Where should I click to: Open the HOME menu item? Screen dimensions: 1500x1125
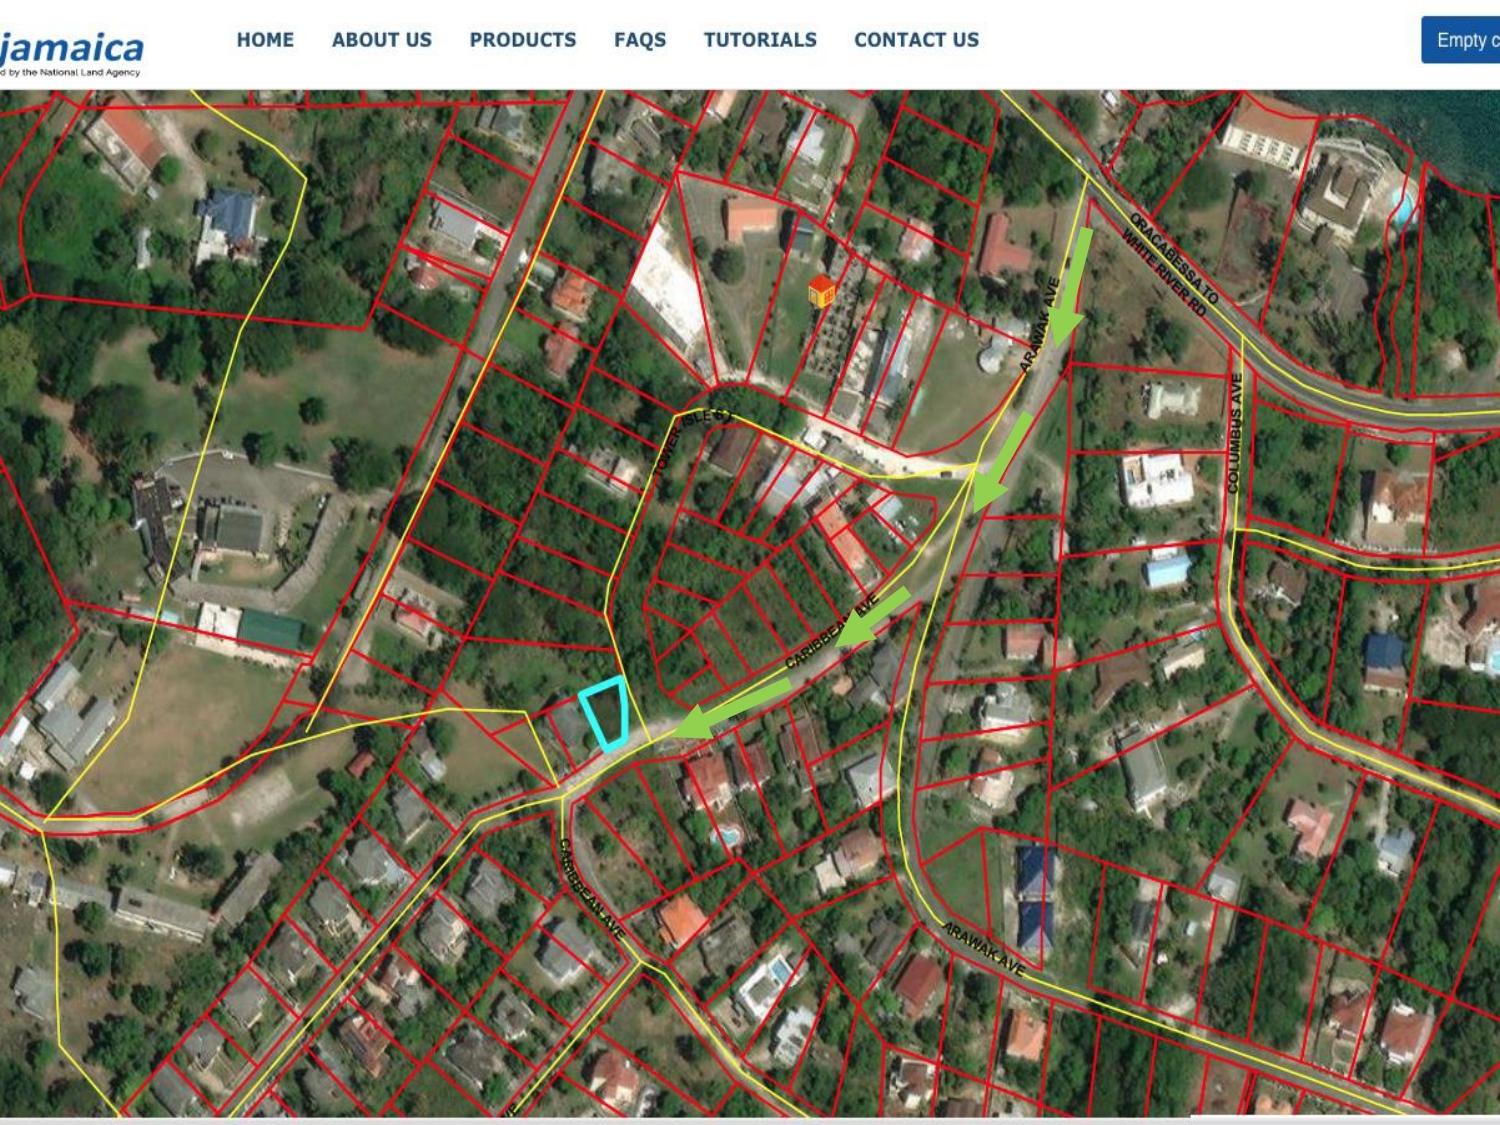[265, 40]
